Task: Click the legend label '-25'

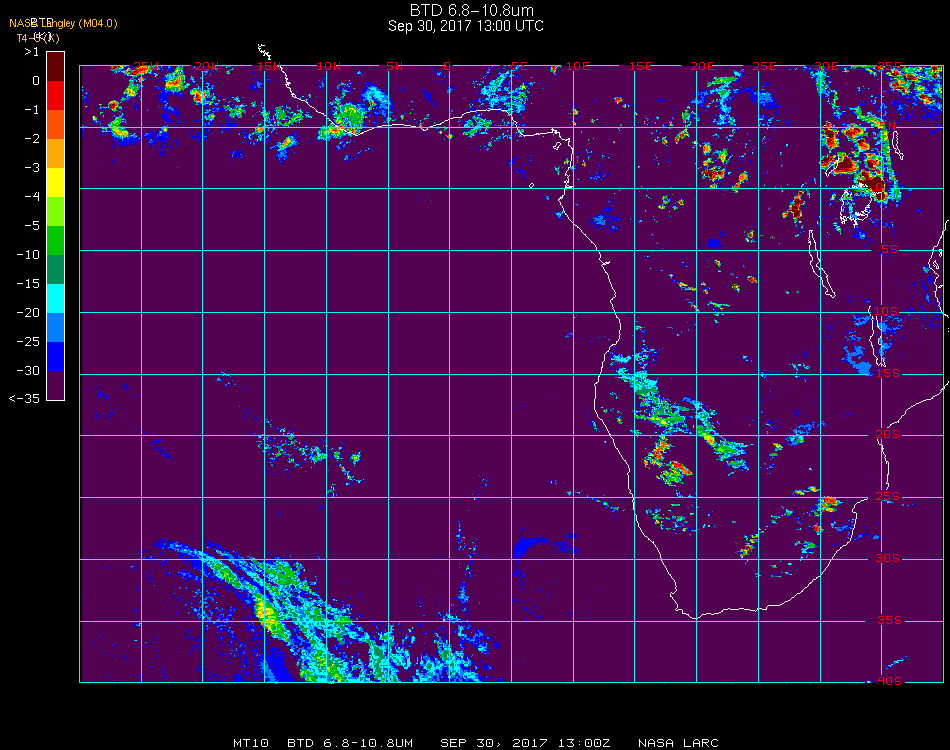Action: tap(28, 342)
